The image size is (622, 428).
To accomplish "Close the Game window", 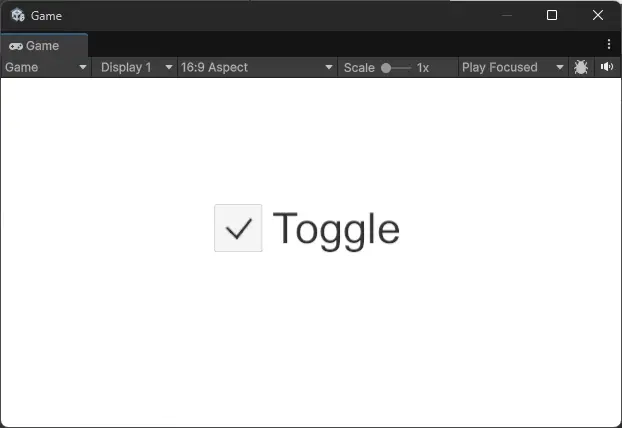I will point(598,15).
